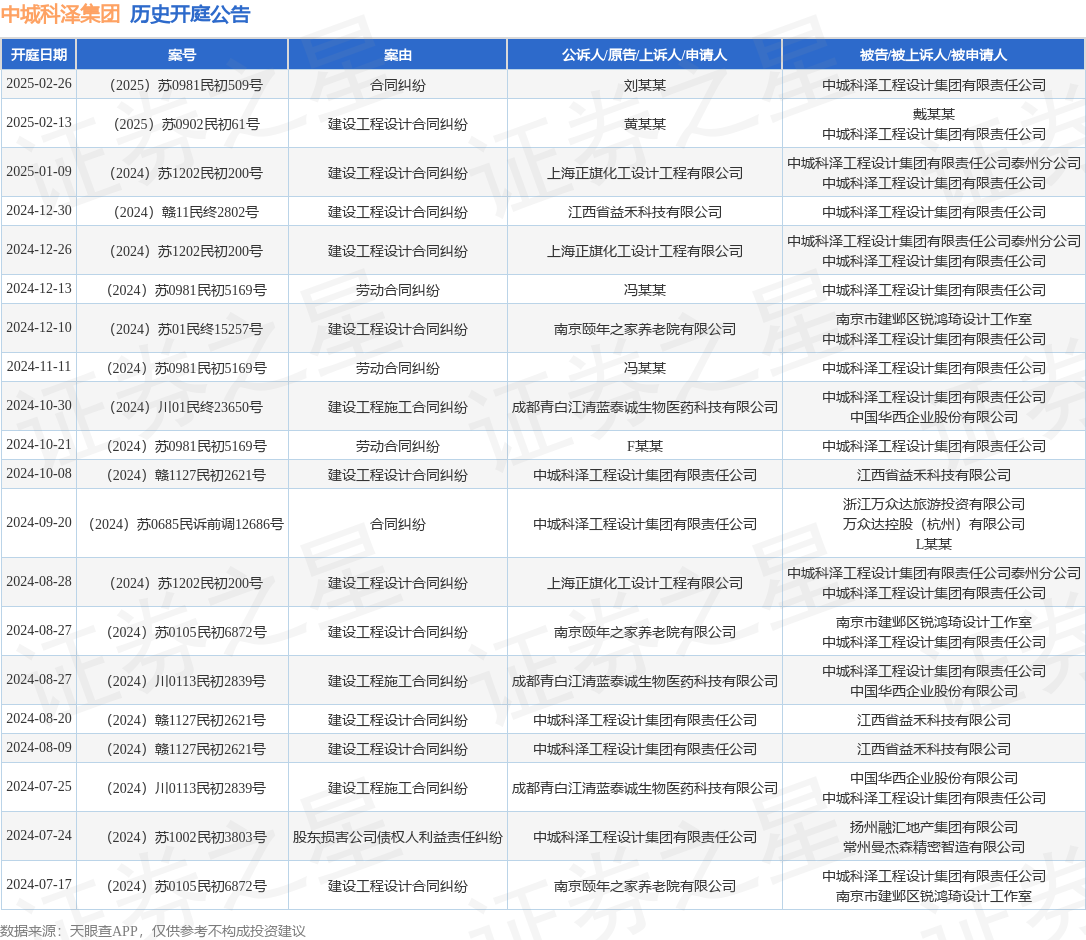Select case number (2024)苏1002民初3803号

click(x=186, y=837)
